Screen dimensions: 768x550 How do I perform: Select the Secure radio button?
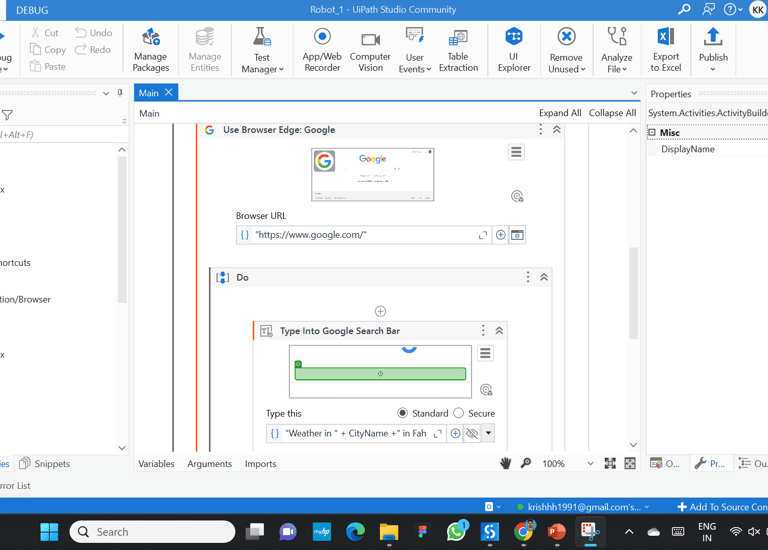pyautogui.click(x=458, y=413)
